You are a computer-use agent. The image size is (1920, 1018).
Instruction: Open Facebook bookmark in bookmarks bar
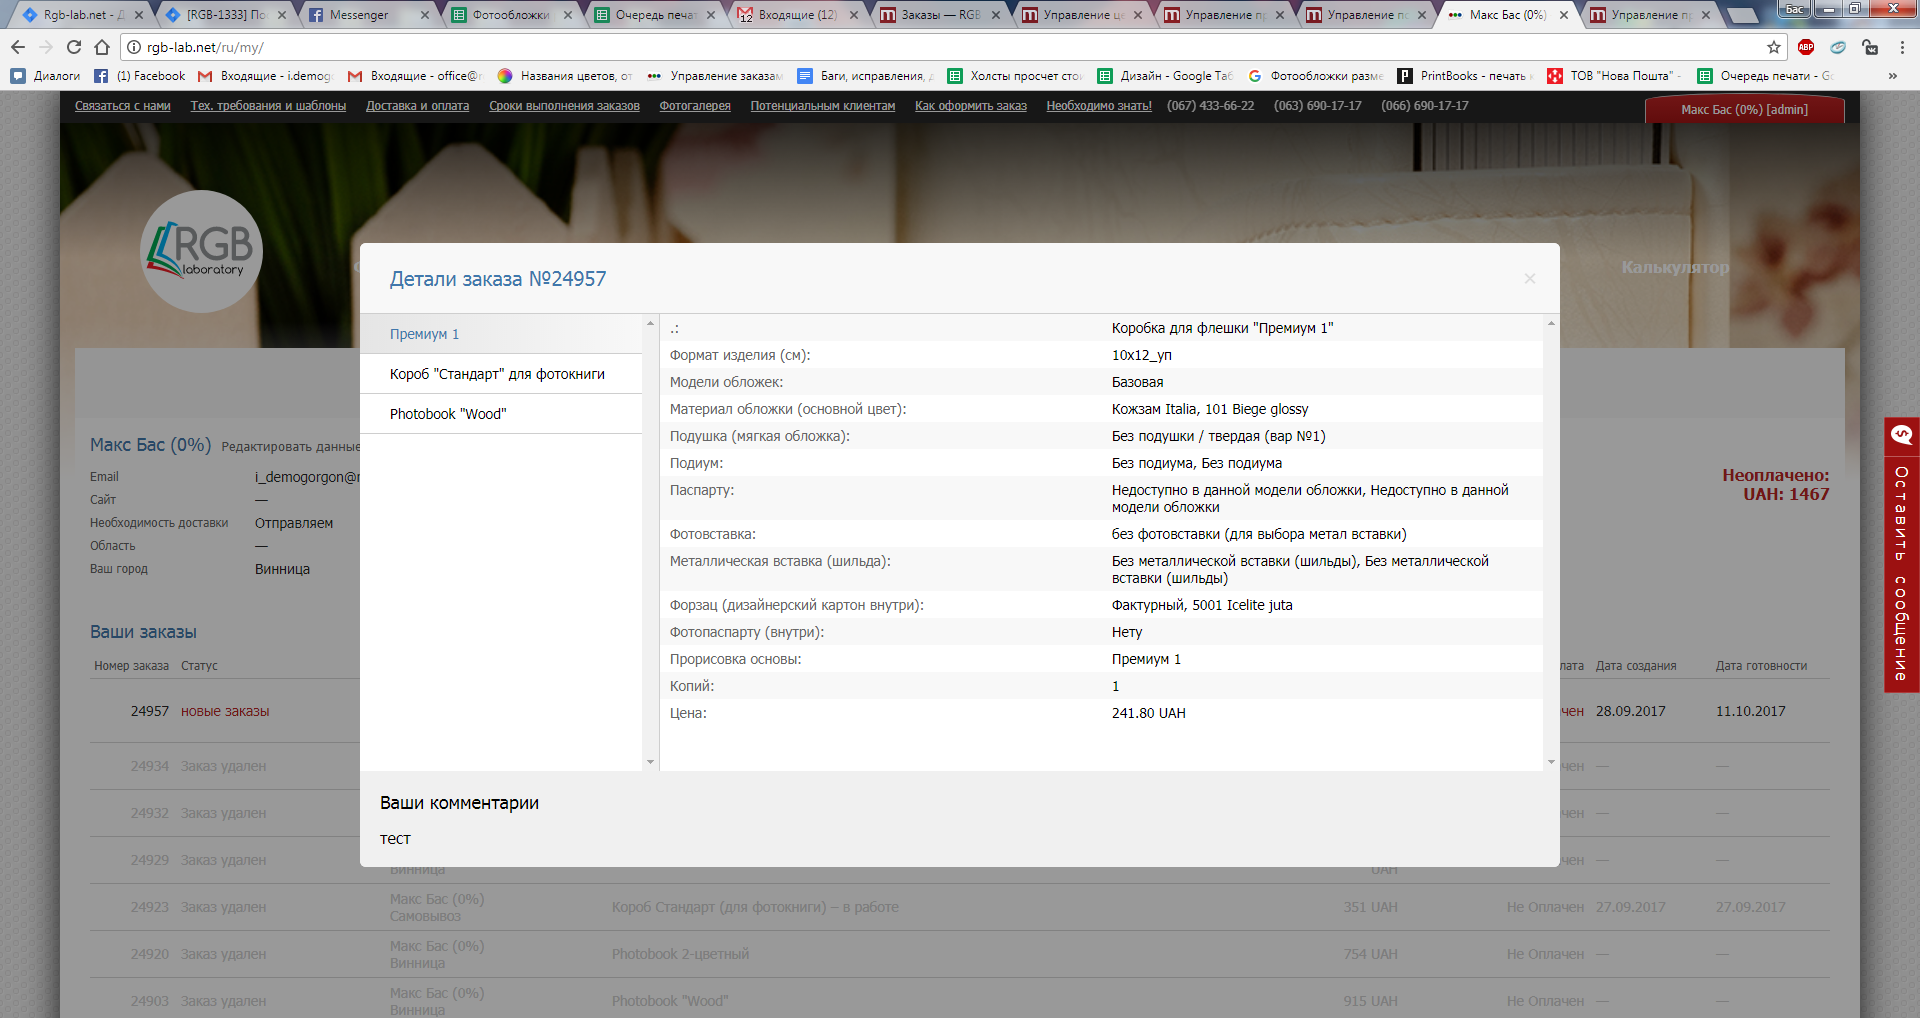[x=140, y=76]
